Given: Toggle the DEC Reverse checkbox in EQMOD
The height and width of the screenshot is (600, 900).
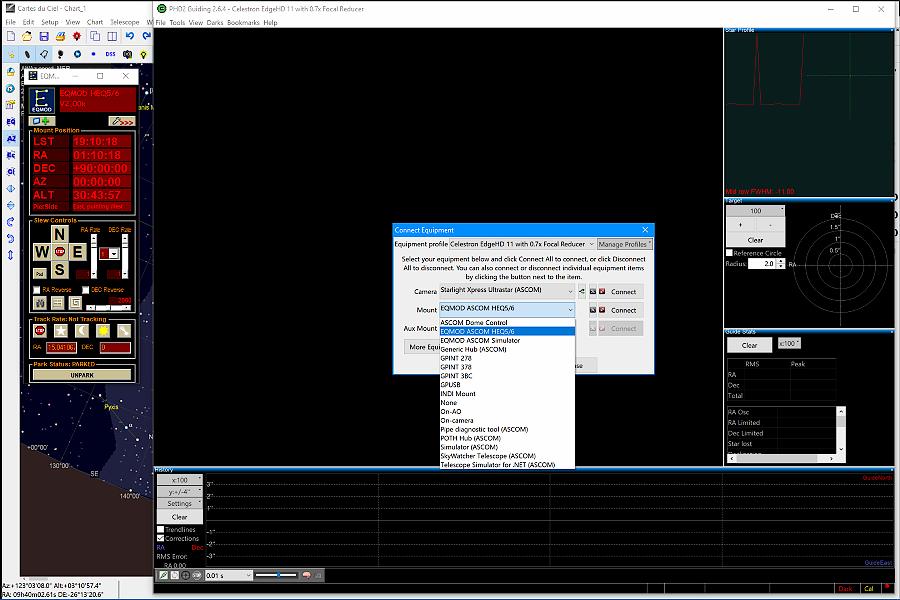Looking at the screenshot, I should 86,290.
